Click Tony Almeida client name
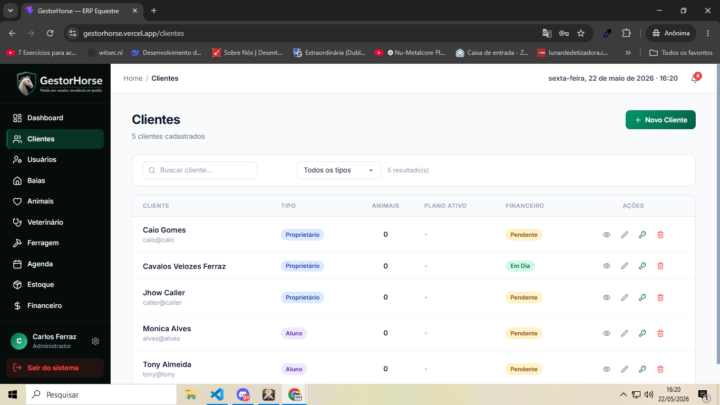The image size is (720, 405). click(167, 364)
